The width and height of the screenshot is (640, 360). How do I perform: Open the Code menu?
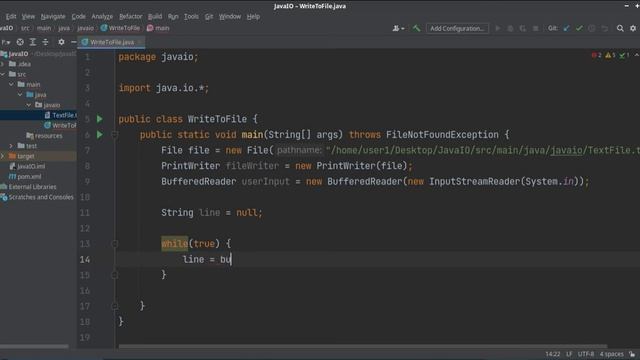point(78,16)
